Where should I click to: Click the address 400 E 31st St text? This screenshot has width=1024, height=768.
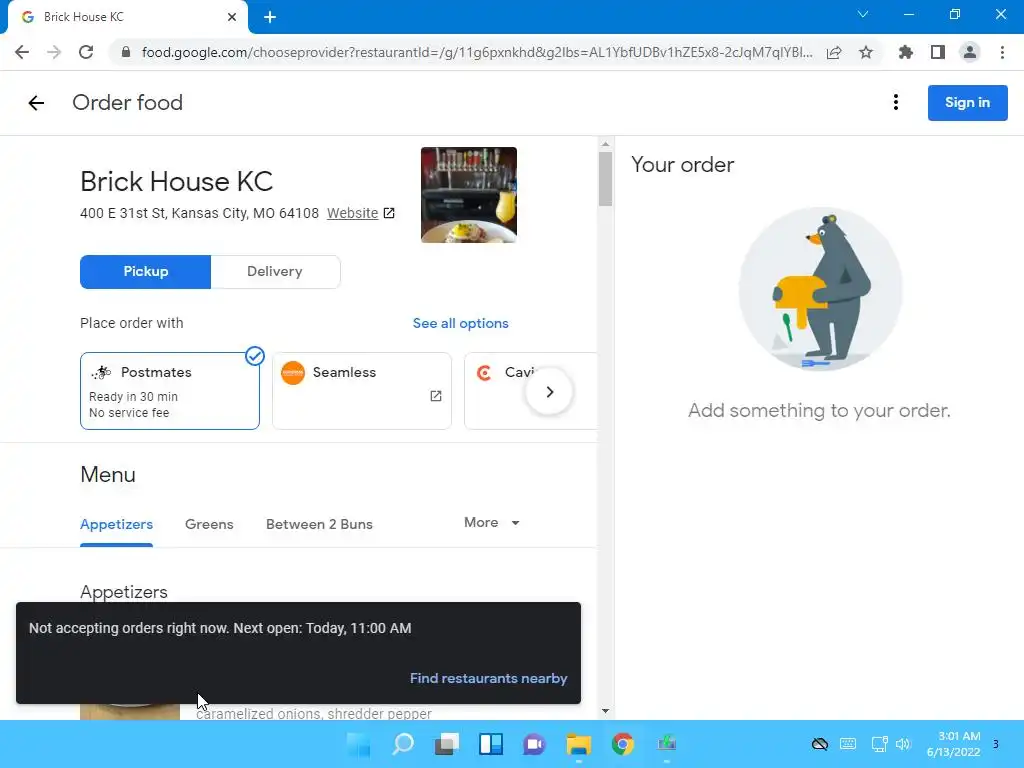pyautogui.click(x=199, y=213)
